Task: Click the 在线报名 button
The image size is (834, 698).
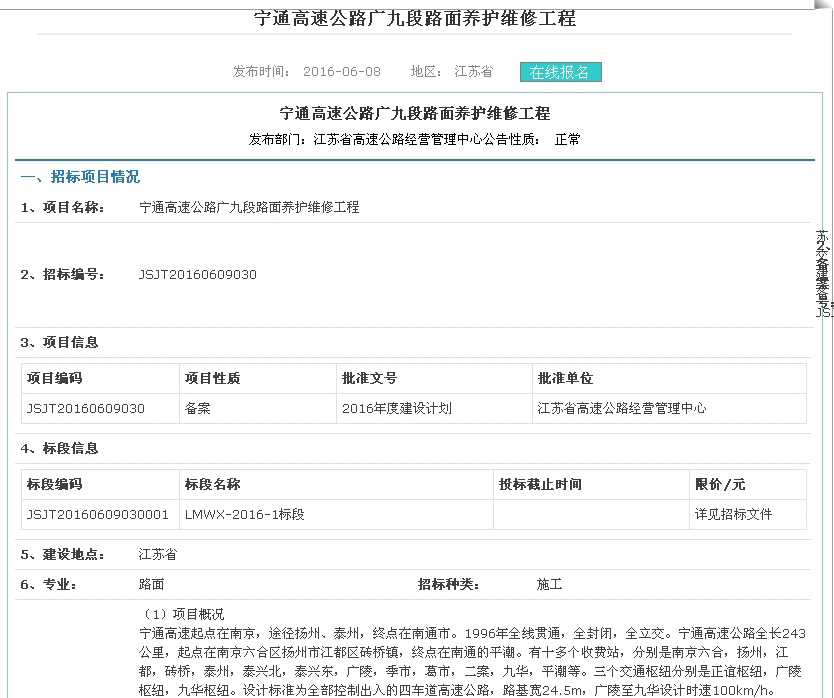Action: coord(561,72)
